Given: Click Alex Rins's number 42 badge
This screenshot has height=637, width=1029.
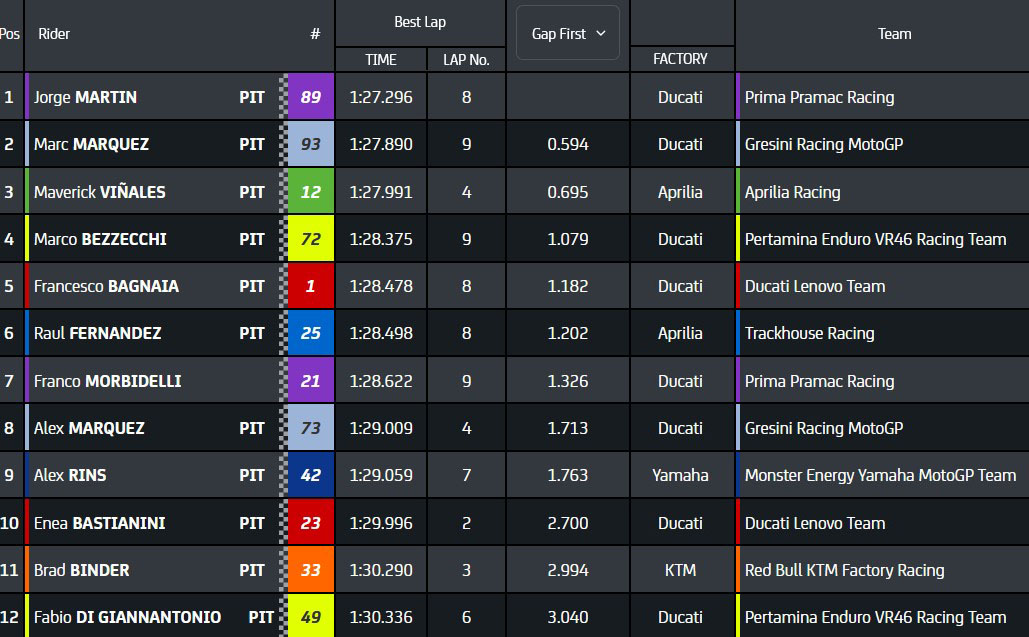Looking at the screenshot, I should pos(310,475).
